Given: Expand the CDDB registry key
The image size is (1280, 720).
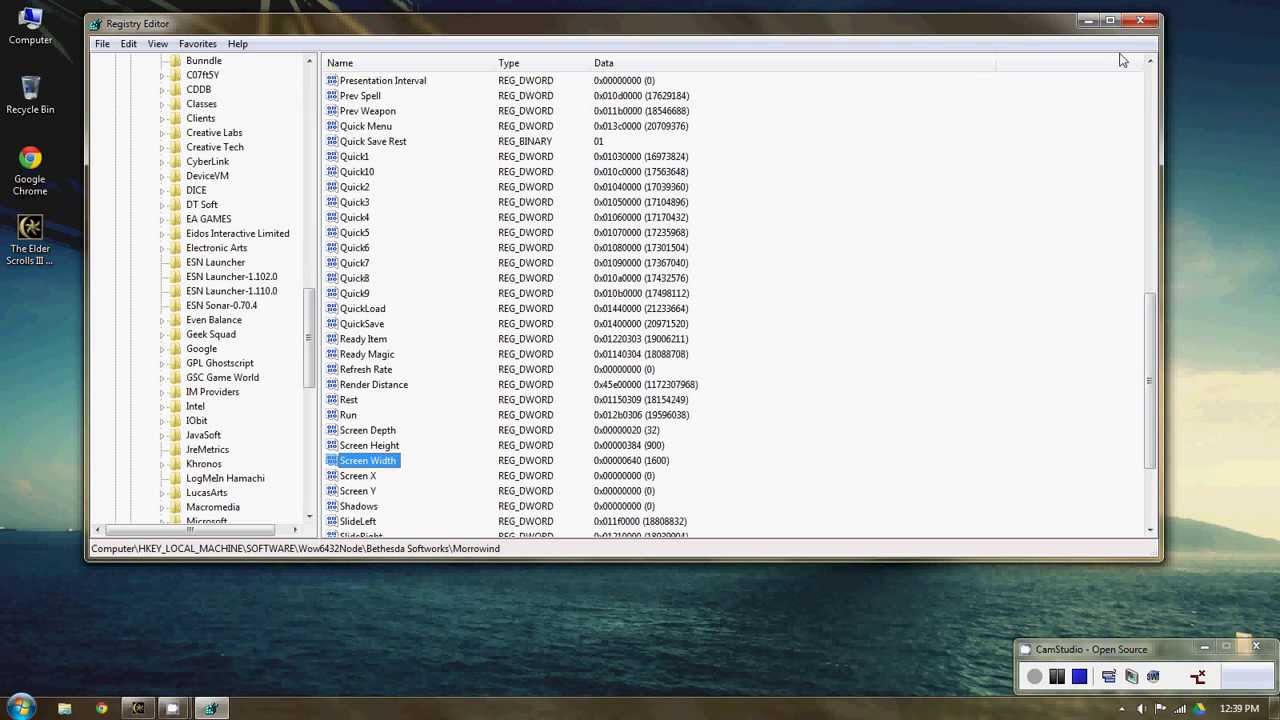Looking at the screenshot, I should tap(162, 90).
